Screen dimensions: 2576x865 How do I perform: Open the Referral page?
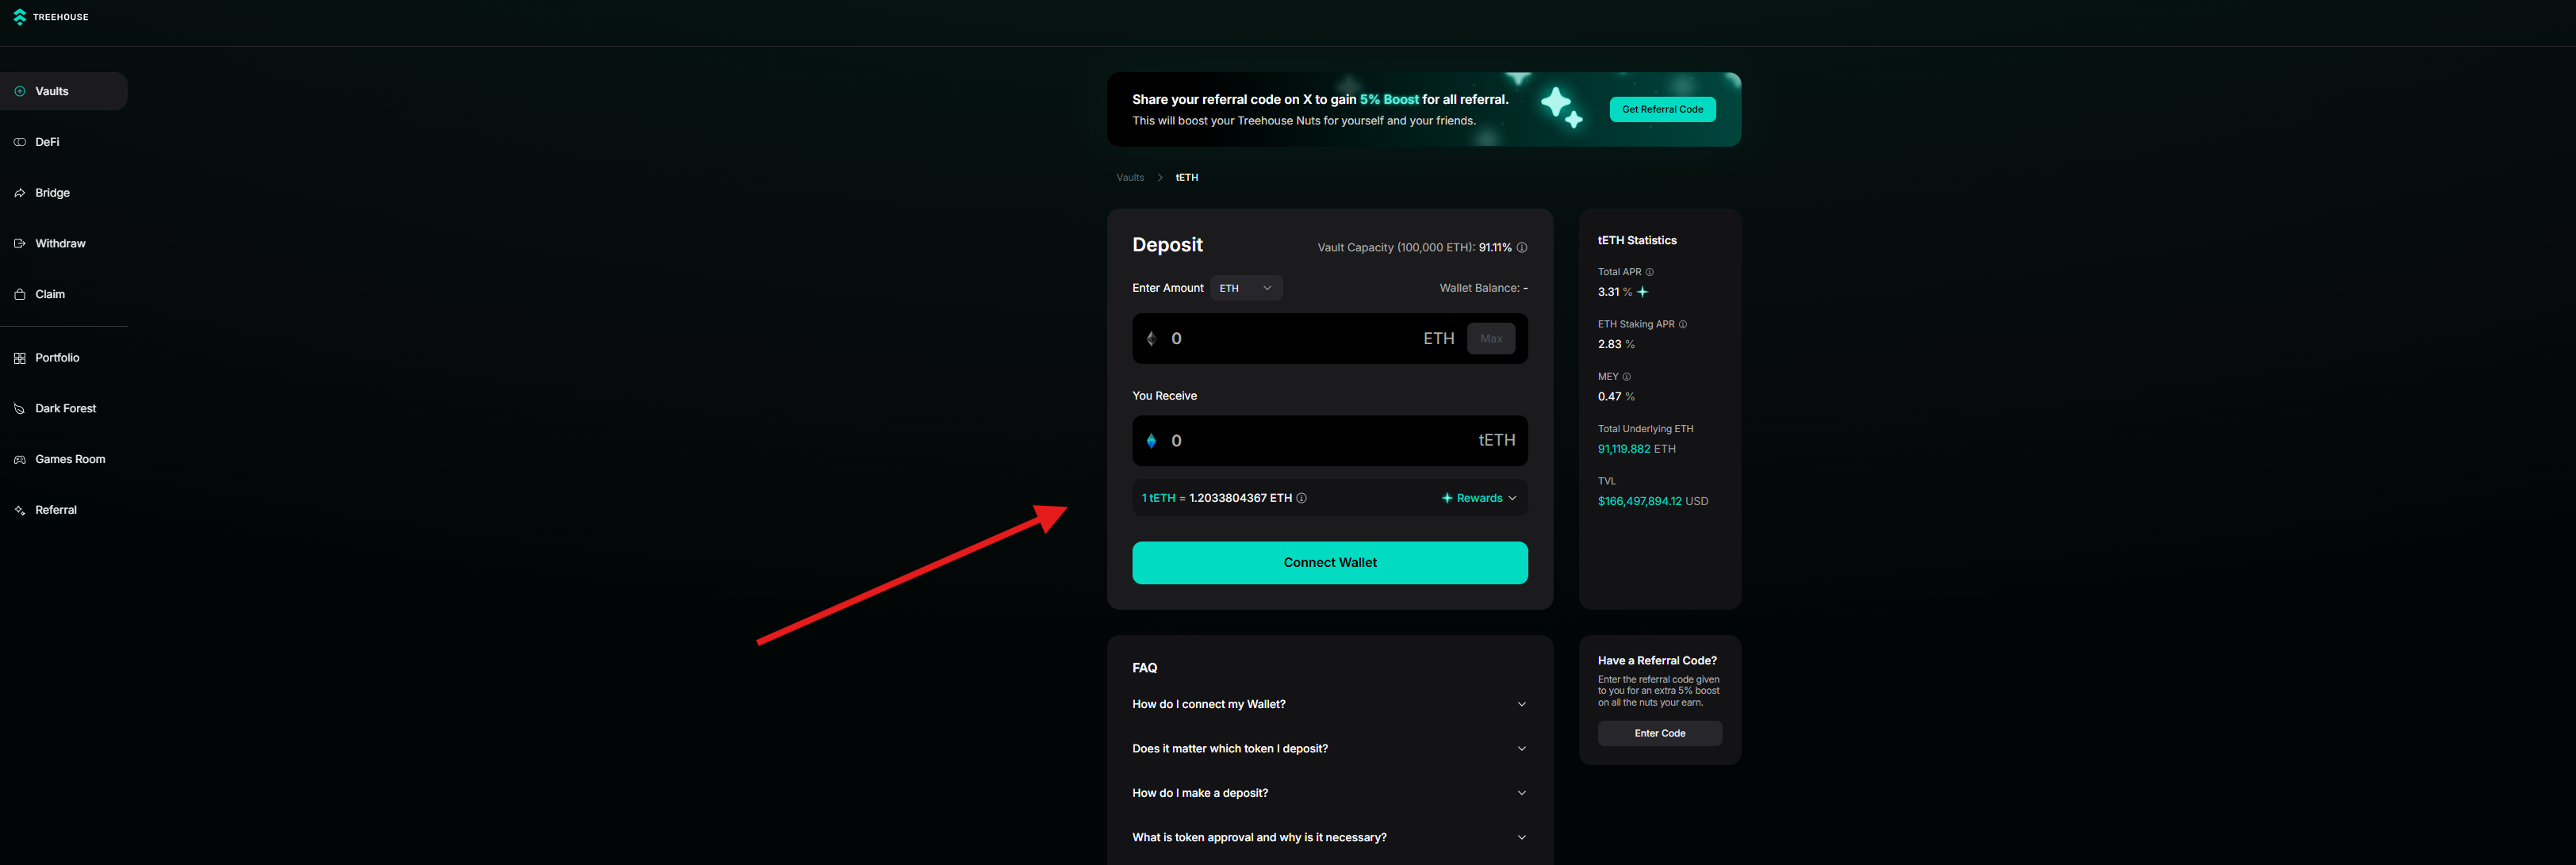tap(64, 510)
